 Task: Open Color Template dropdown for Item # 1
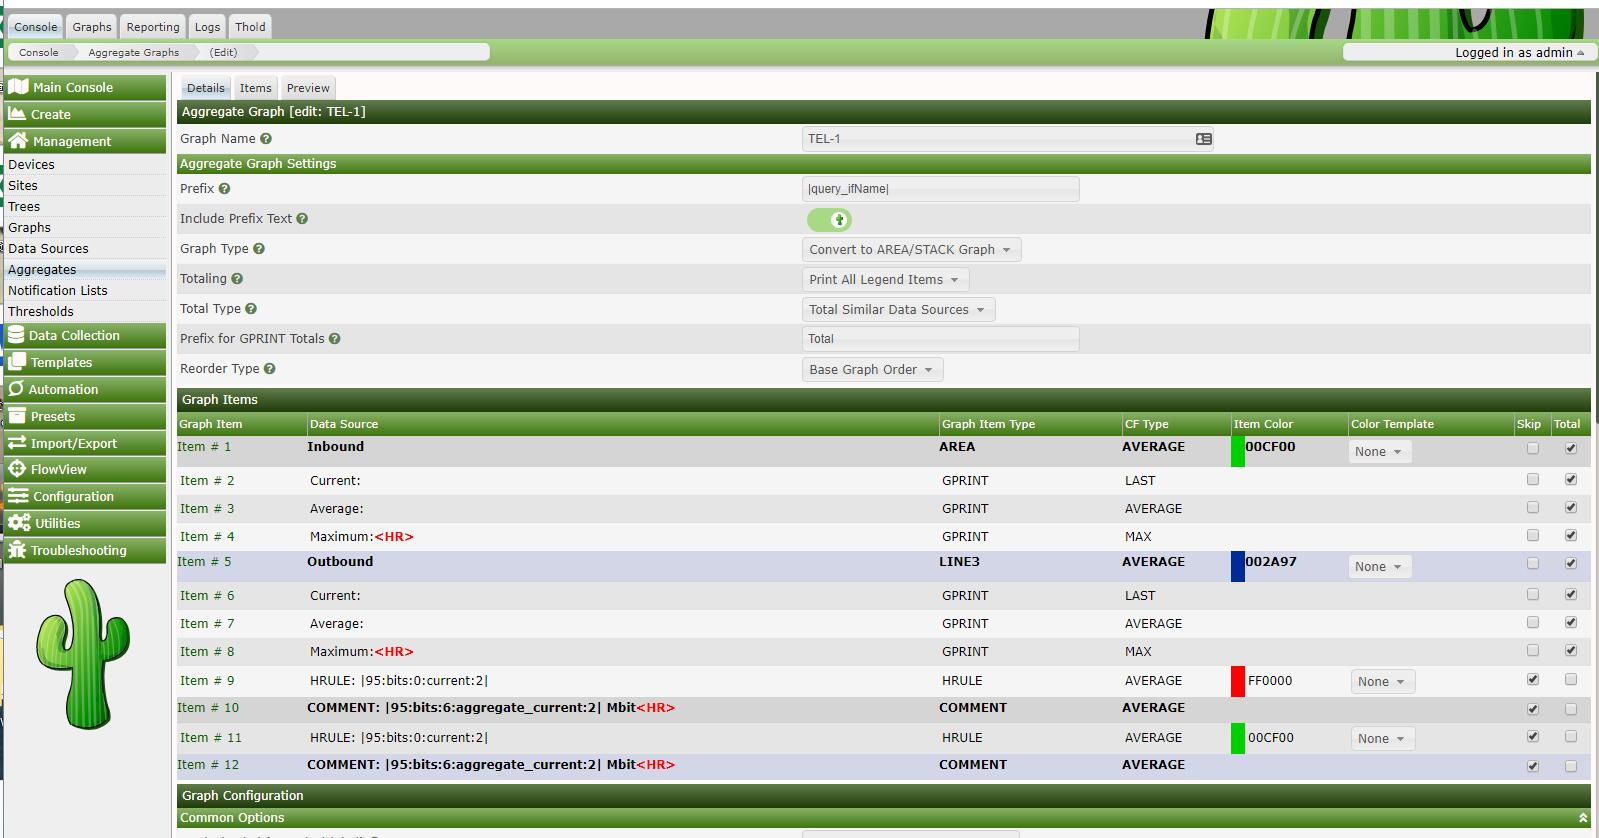point(1379,452)
